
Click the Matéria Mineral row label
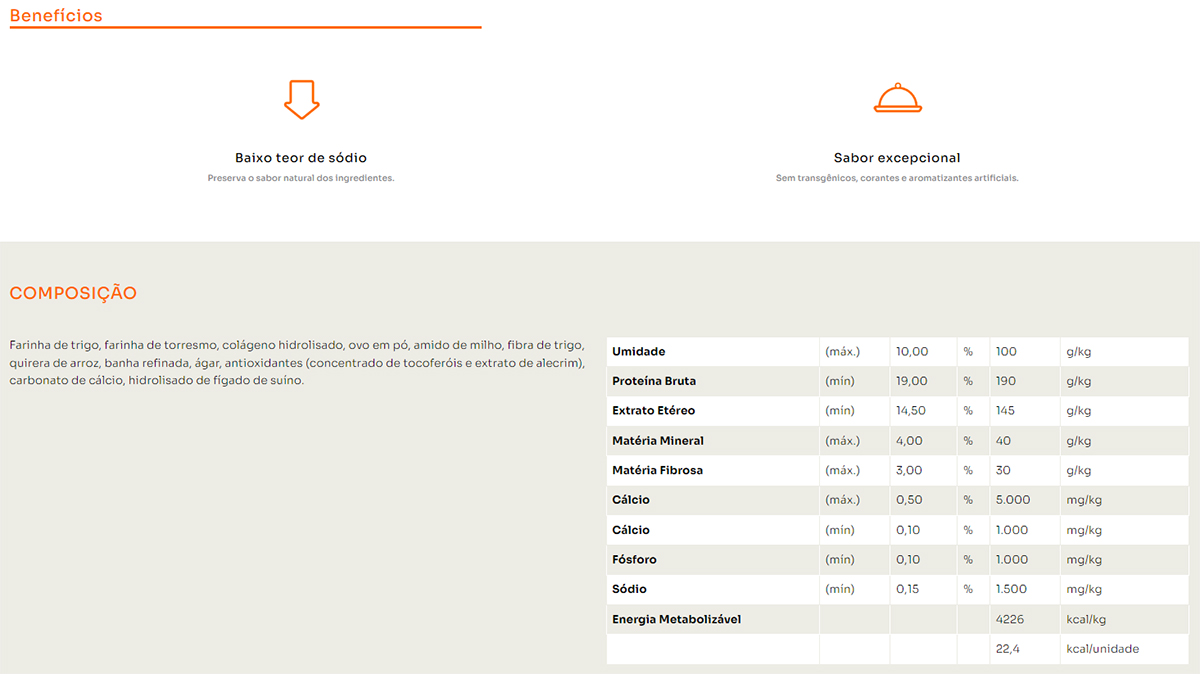657,441
